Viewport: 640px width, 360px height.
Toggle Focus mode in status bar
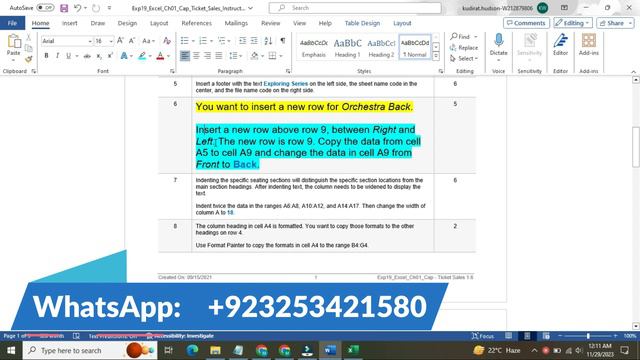[x=483, y=336]
